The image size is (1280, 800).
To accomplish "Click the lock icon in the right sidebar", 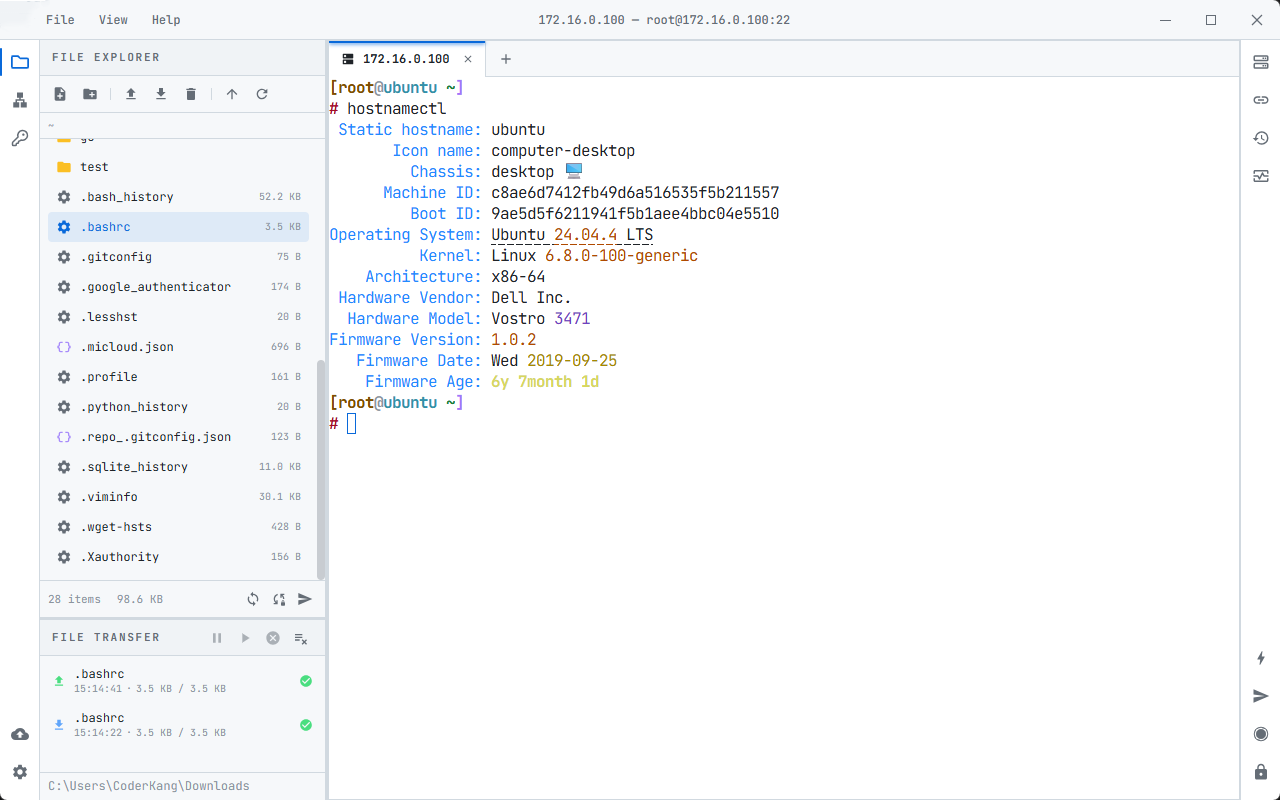I will 1261,772.
